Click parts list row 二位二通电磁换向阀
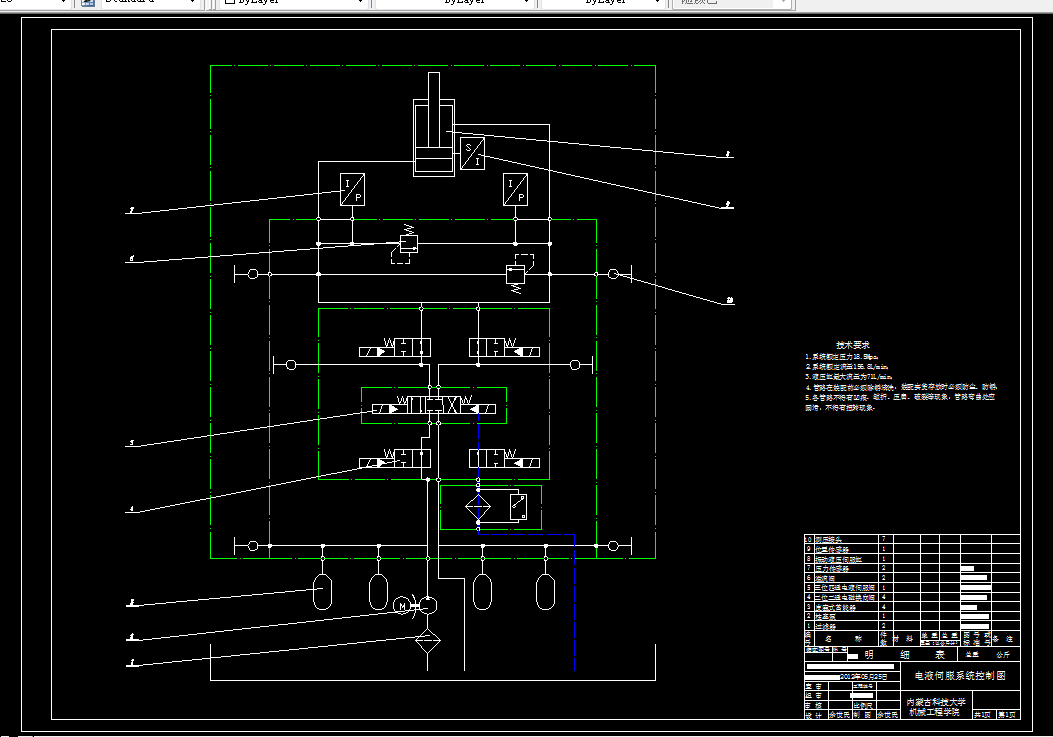 [x=912, y=597]
